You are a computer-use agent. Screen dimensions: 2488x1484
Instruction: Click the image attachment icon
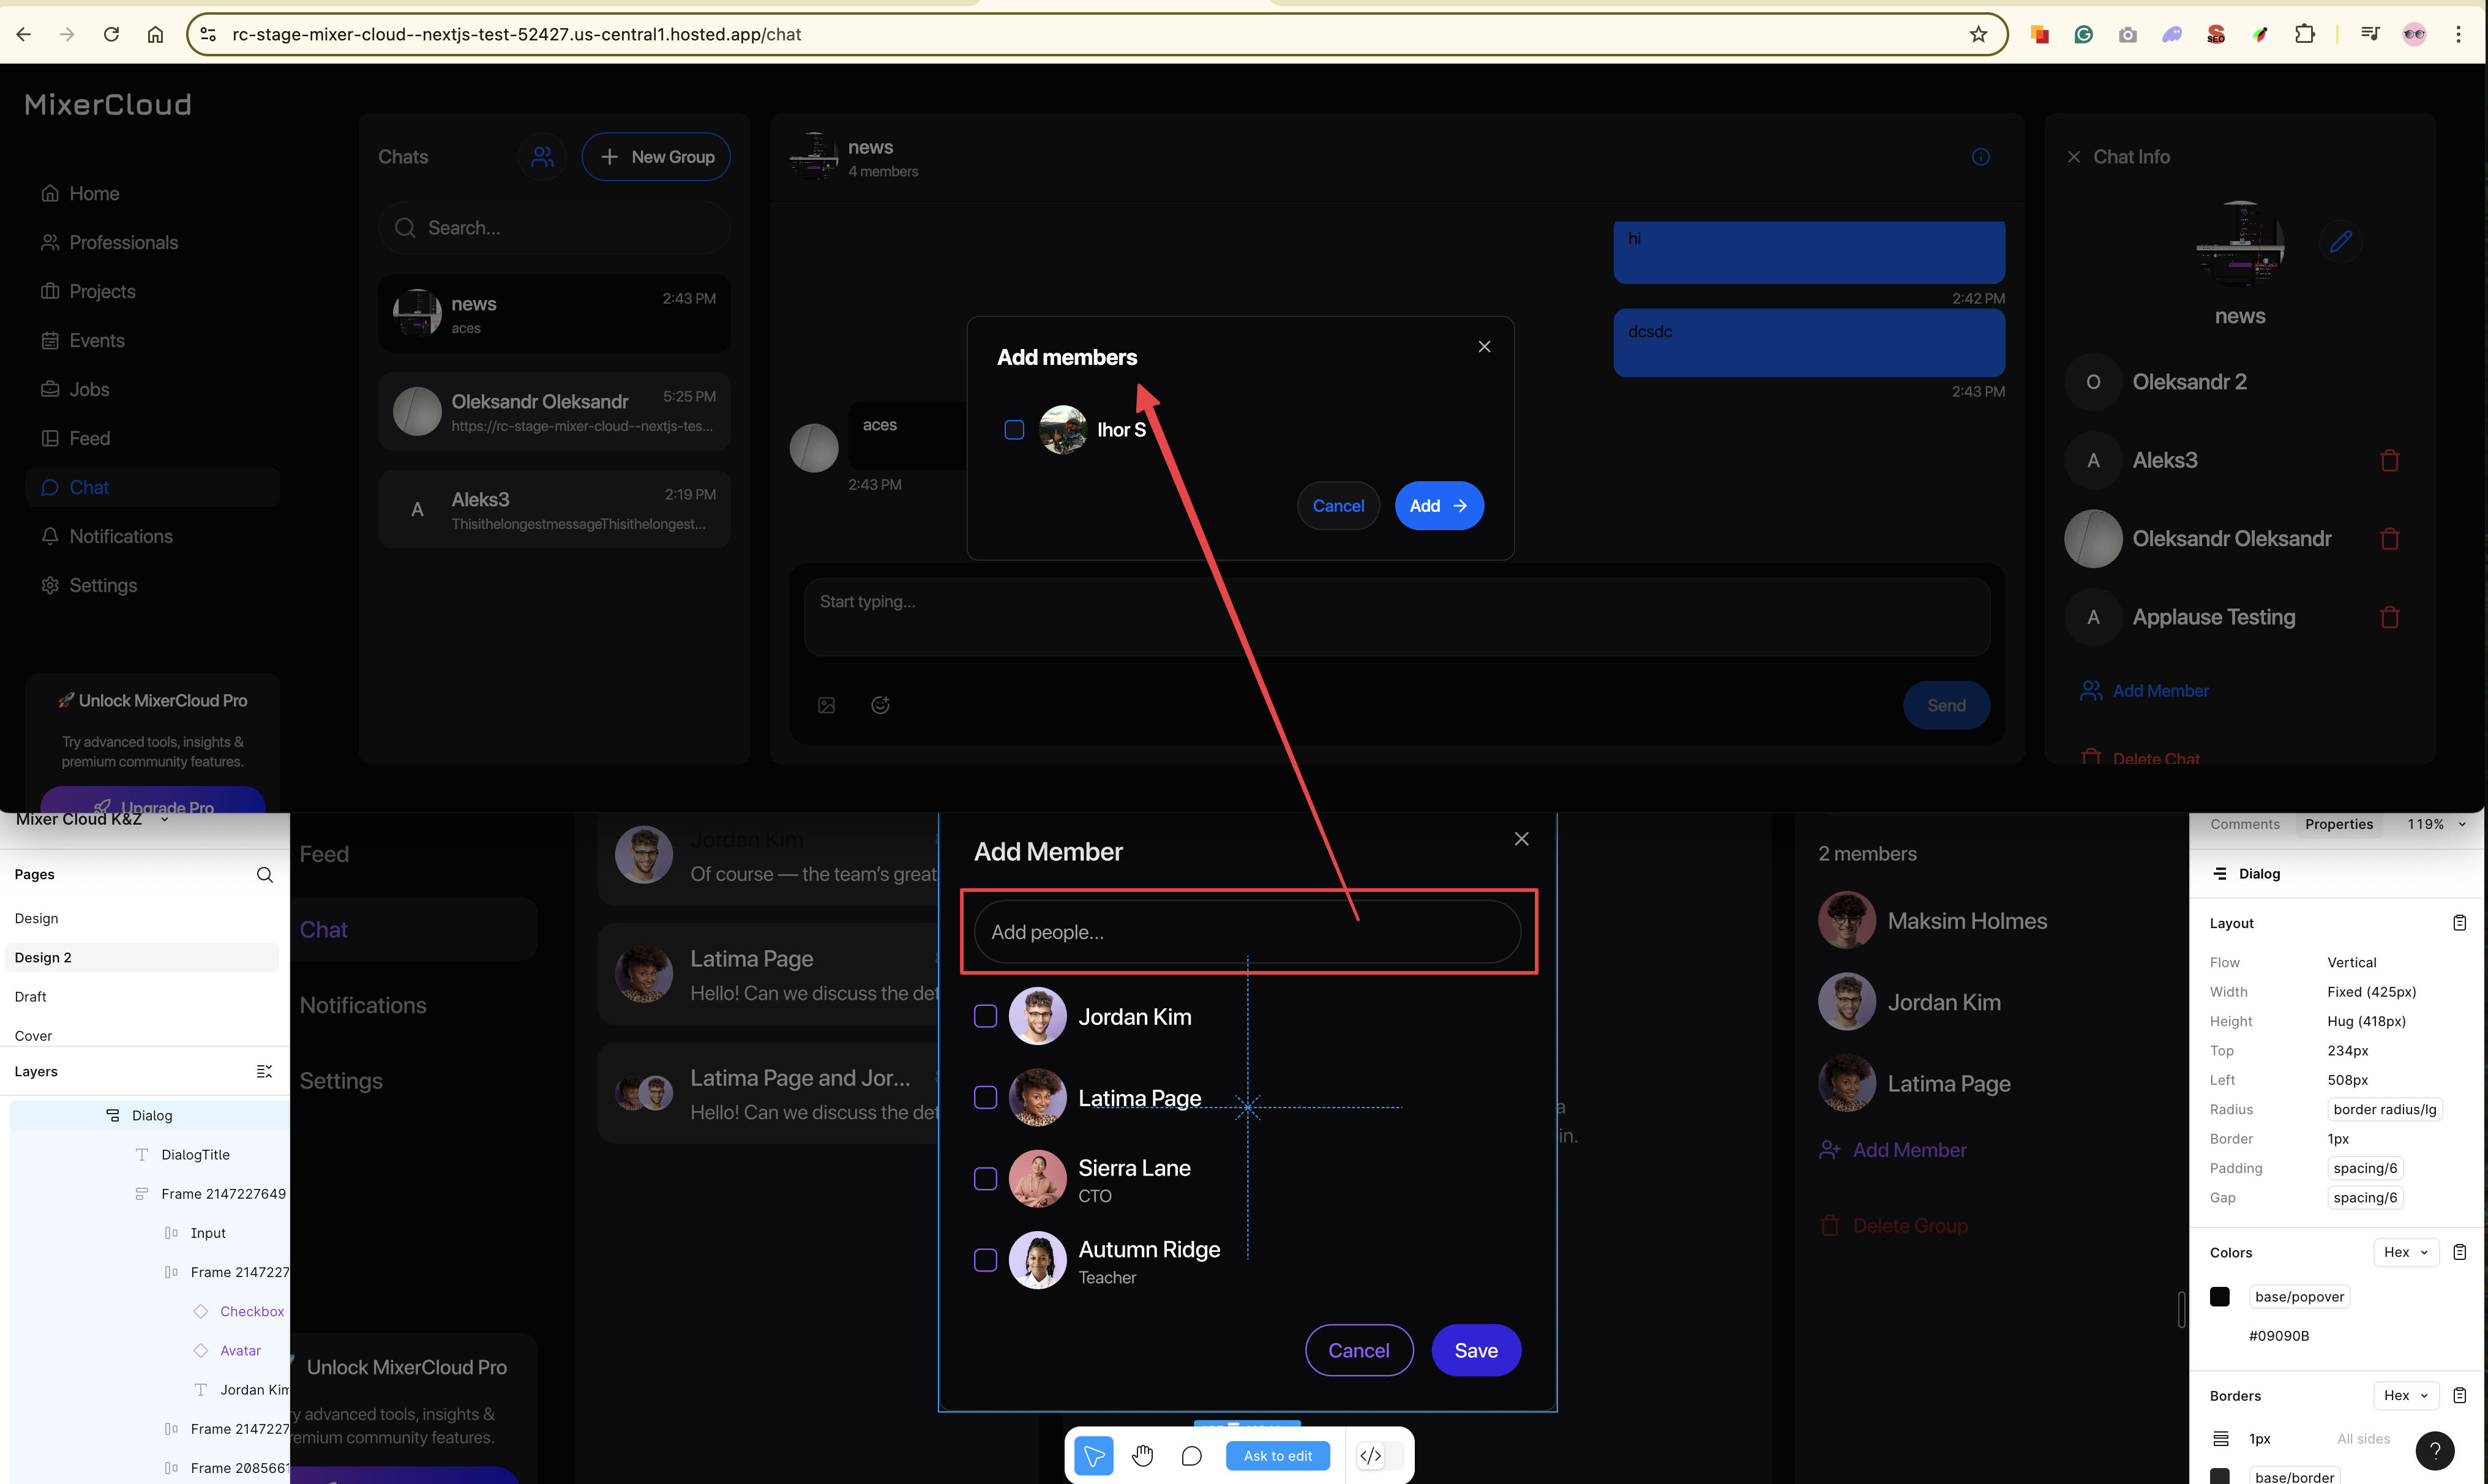826,705
